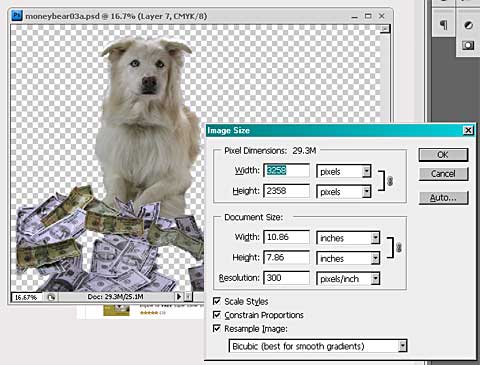This screenshot has width=480, height=365.
Task: Disable the Resample Image checkbox
Action: [x=217, y=329]
